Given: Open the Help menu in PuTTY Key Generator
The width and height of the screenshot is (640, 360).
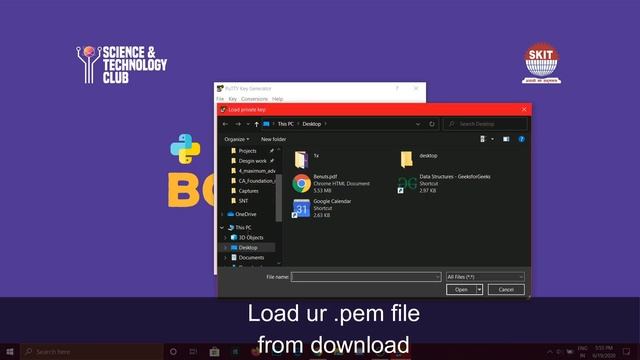Looking at the screenshot, I should pos(278,99).
